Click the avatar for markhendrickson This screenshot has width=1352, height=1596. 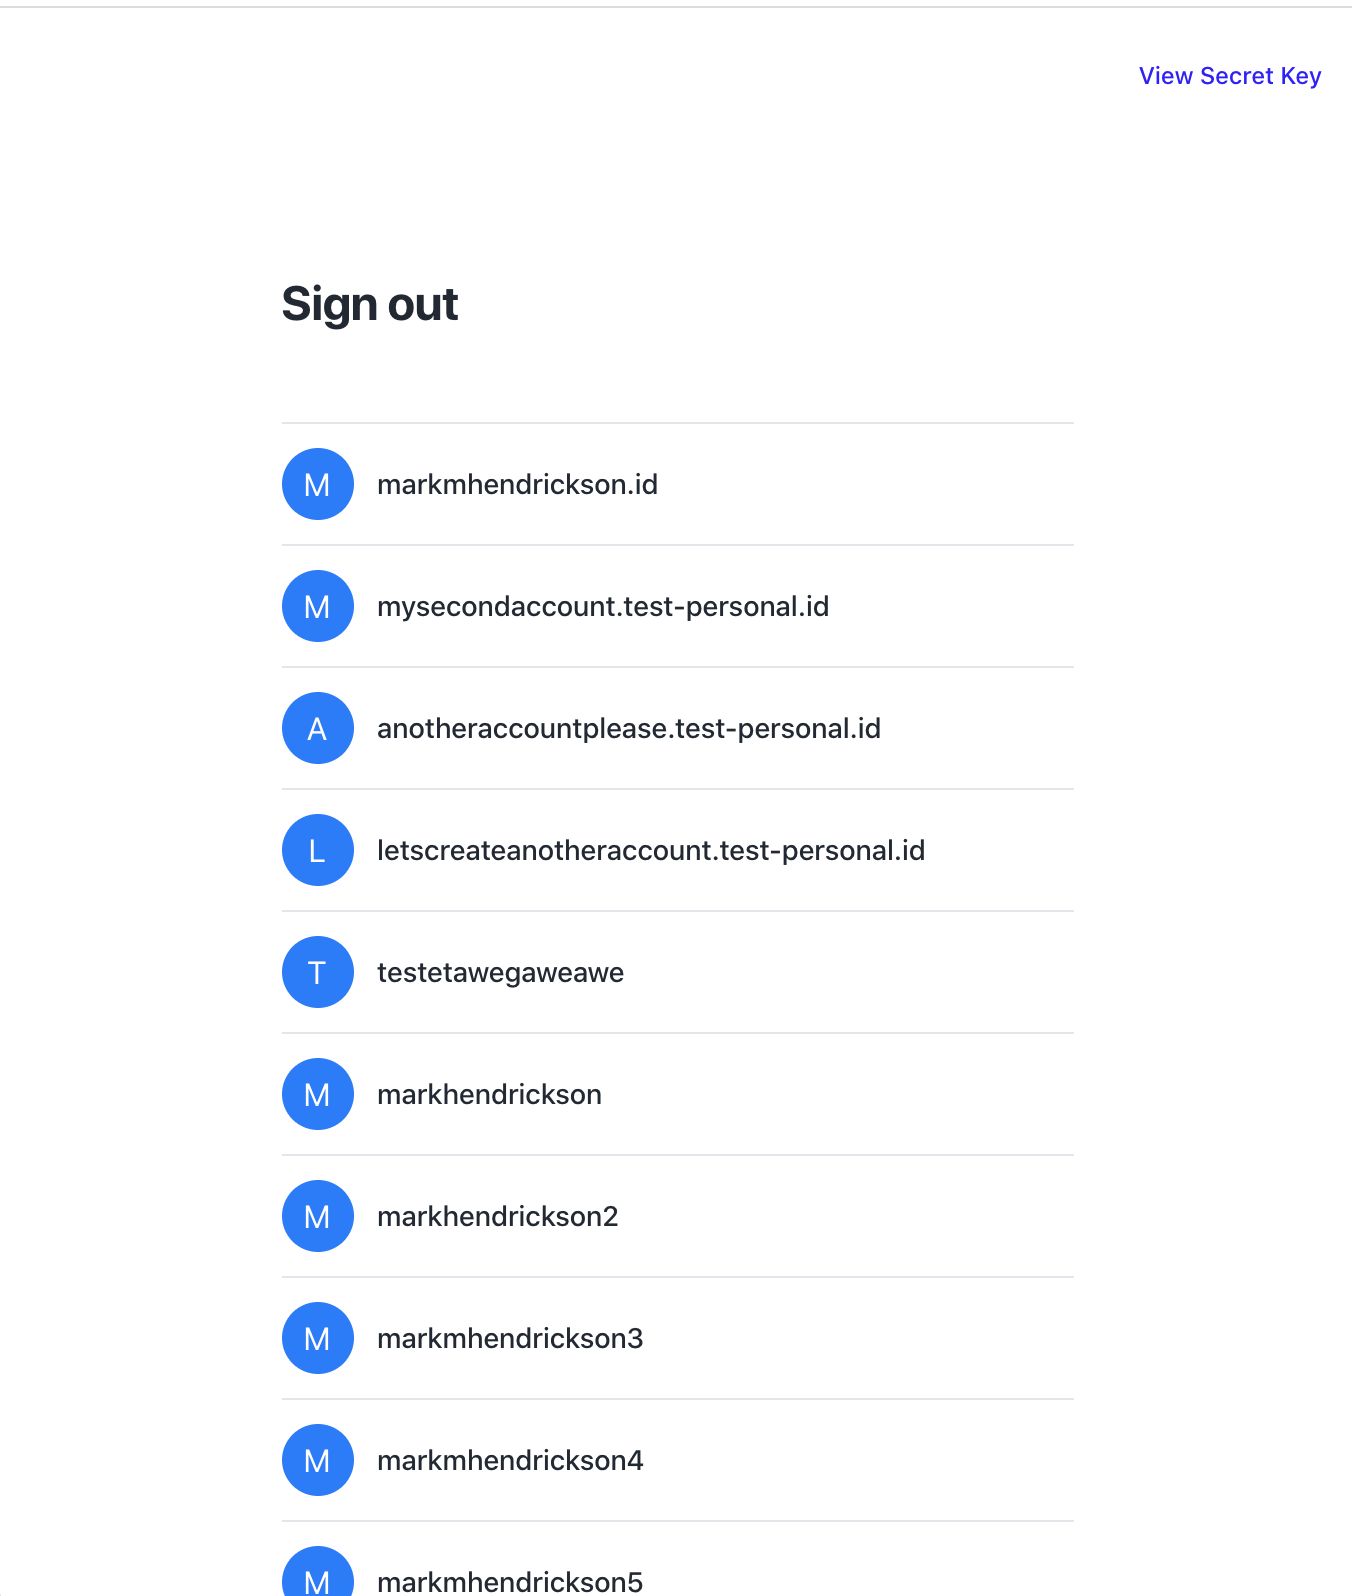click(x=317, y=1093)
